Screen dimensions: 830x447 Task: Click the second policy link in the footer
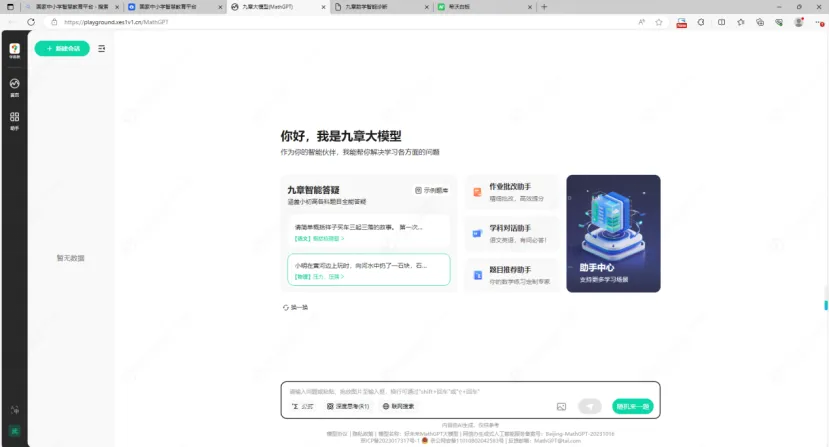point(362,434)
